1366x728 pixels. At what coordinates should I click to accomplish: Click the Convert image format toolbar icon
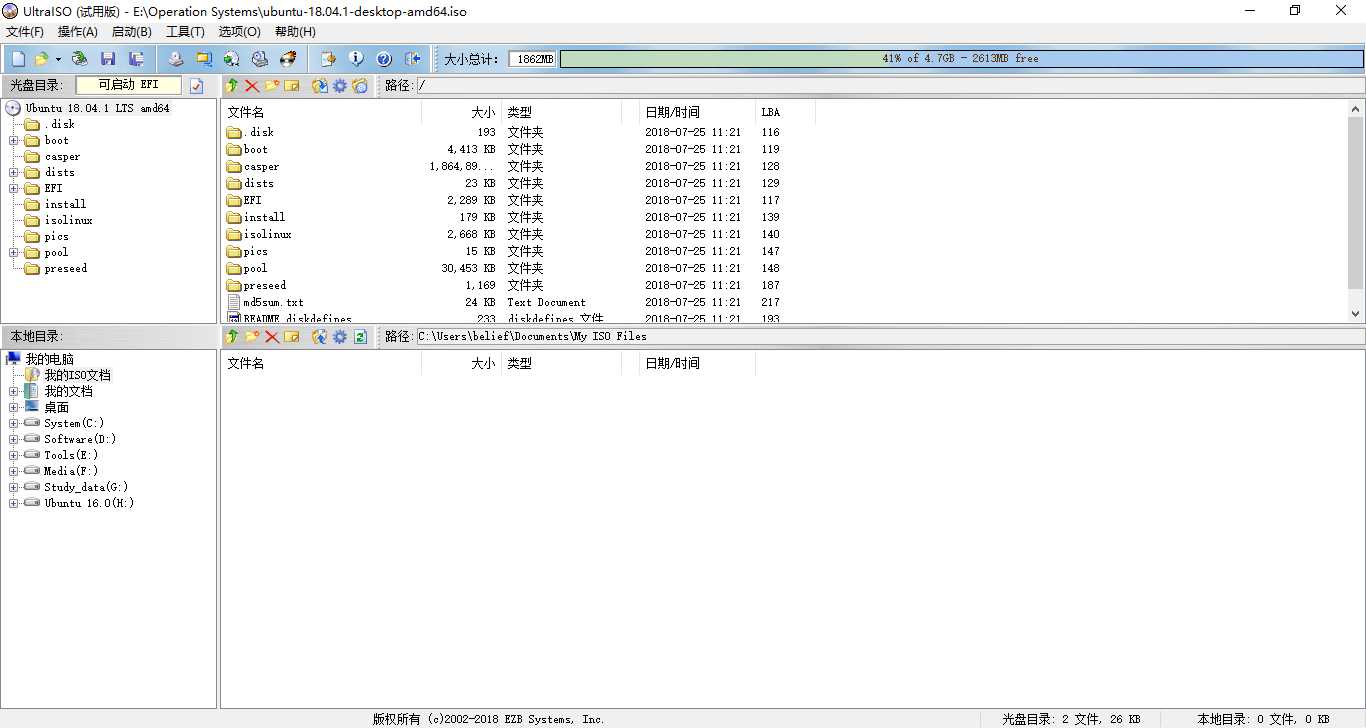point(231,59)
